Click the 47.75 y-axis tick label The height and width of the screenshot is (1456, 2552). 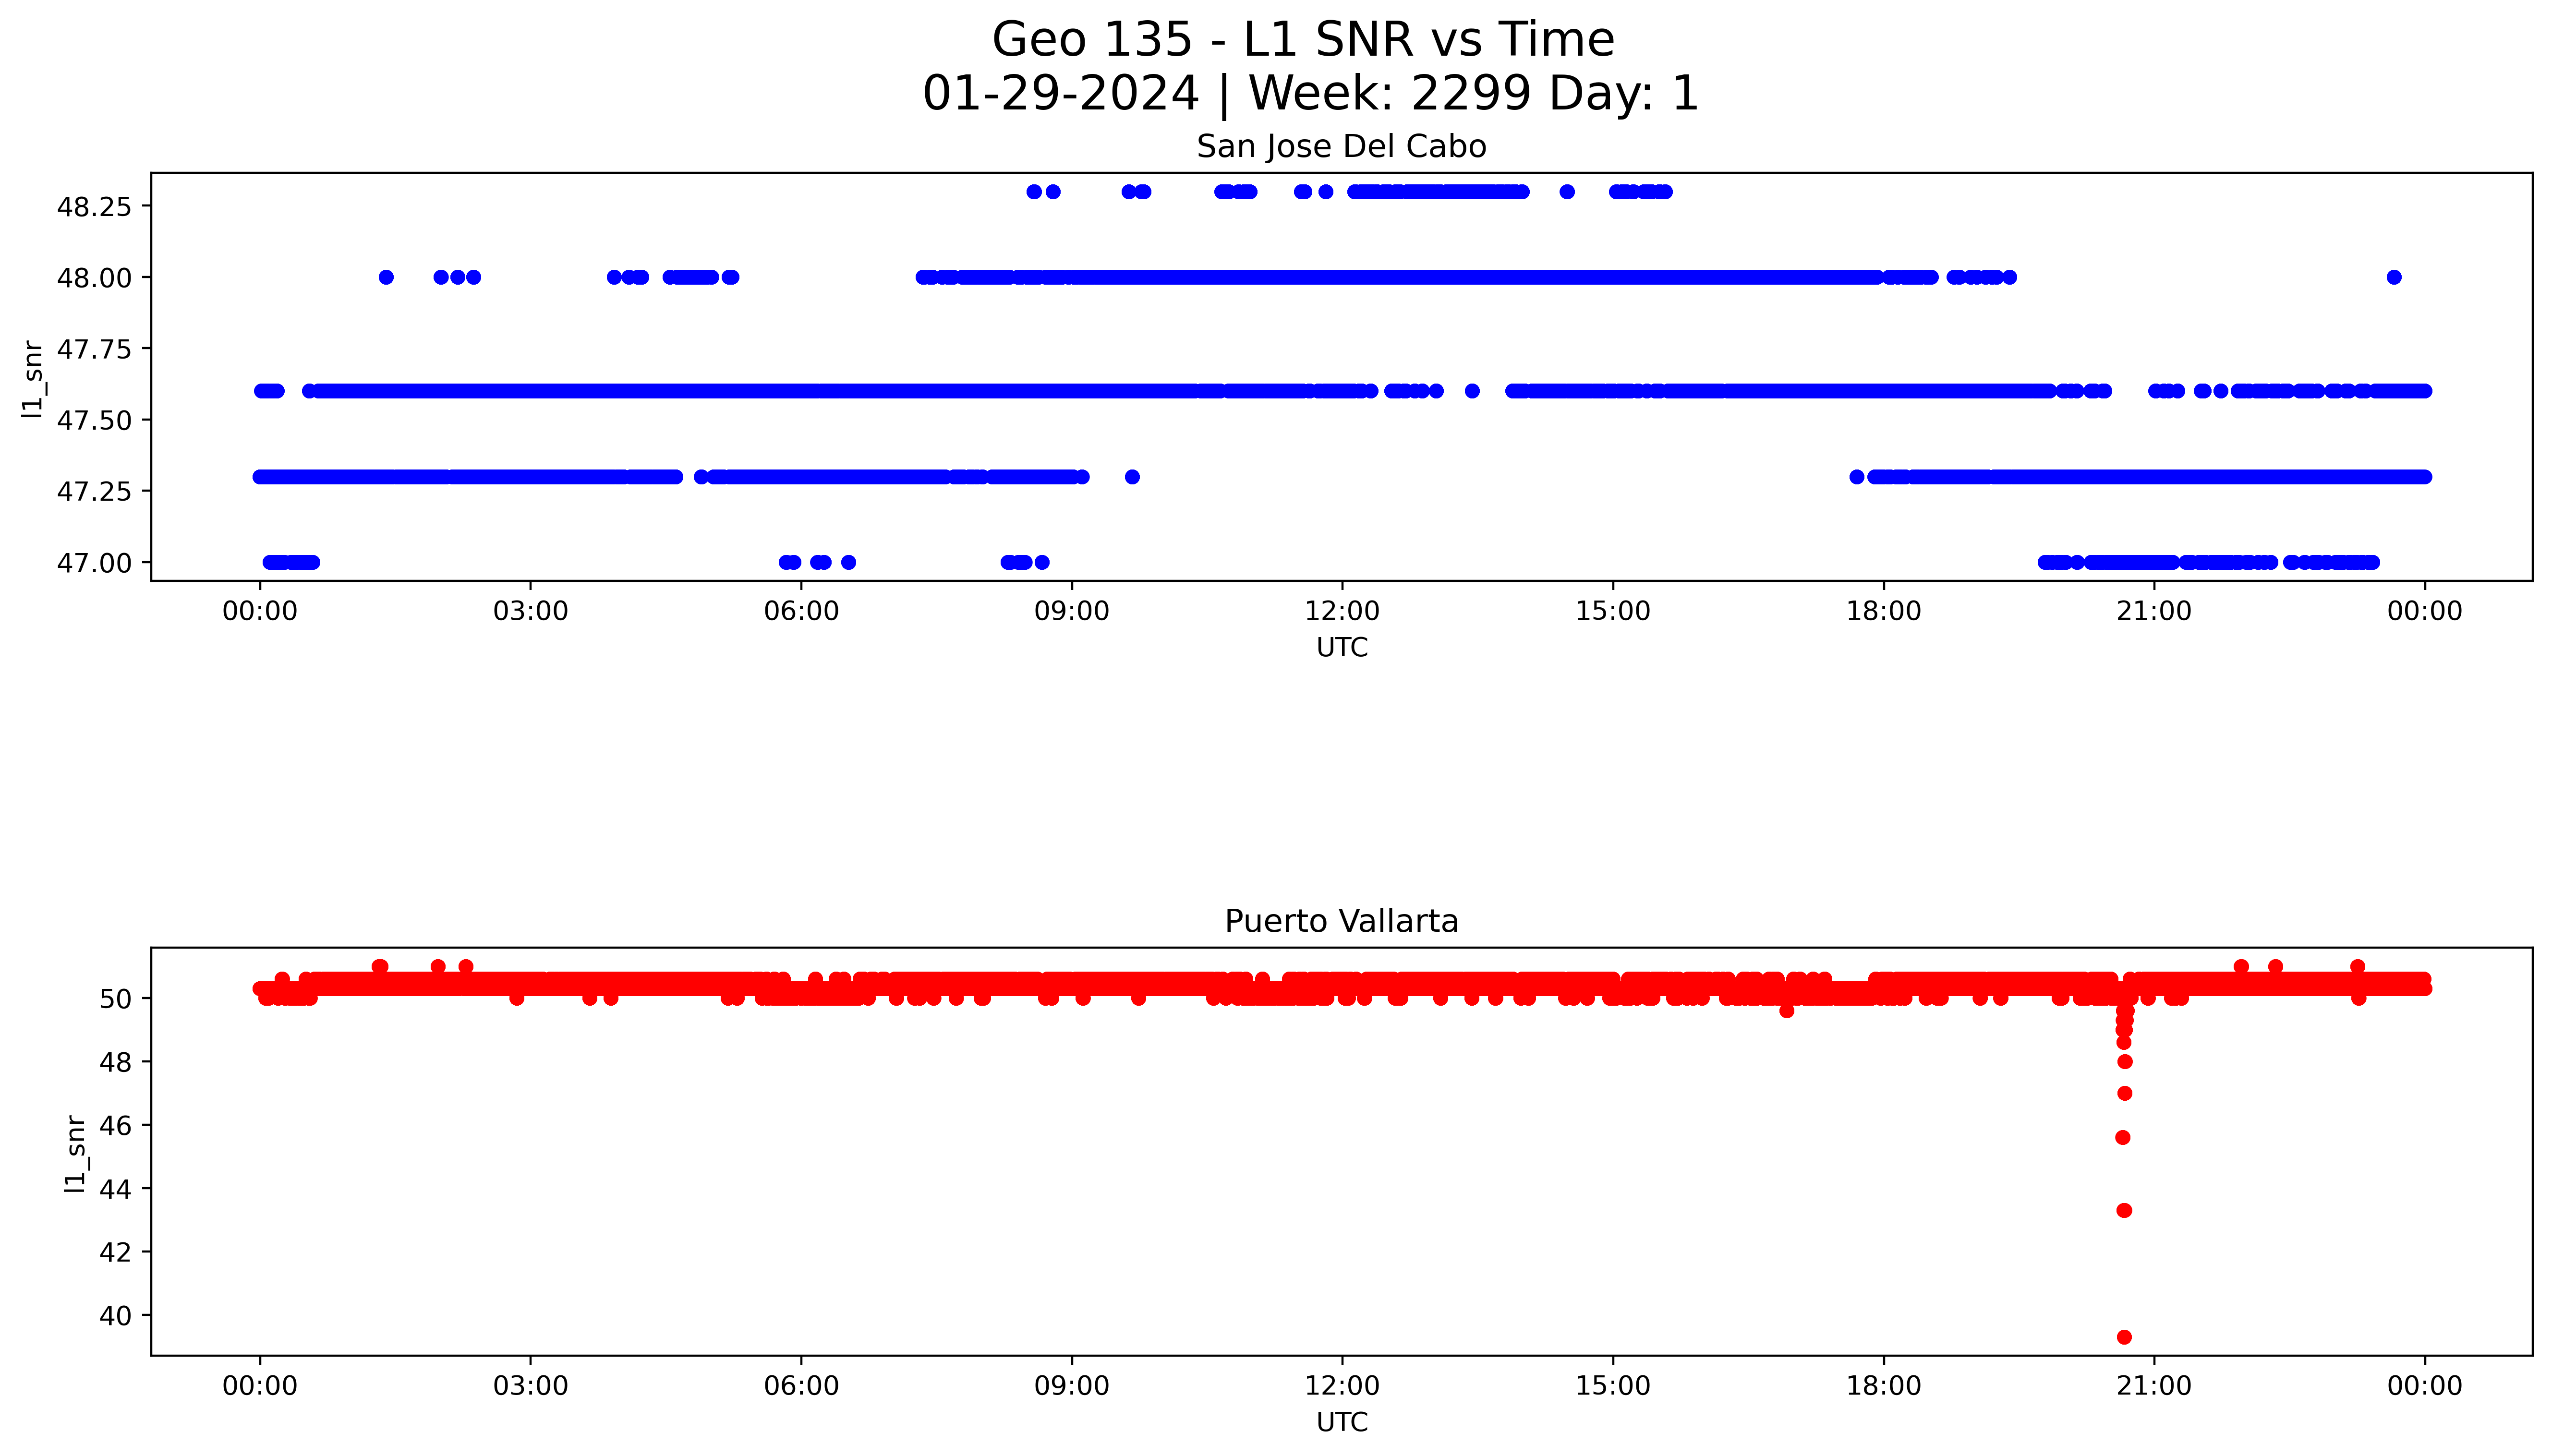pos(94,349)
